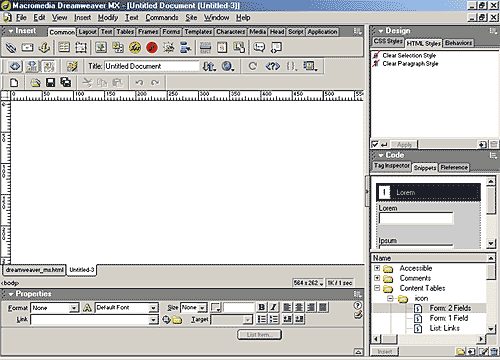Open the text color swatch picker
The width and height of the screenshot is (500, 360).
tap(216, 307)
